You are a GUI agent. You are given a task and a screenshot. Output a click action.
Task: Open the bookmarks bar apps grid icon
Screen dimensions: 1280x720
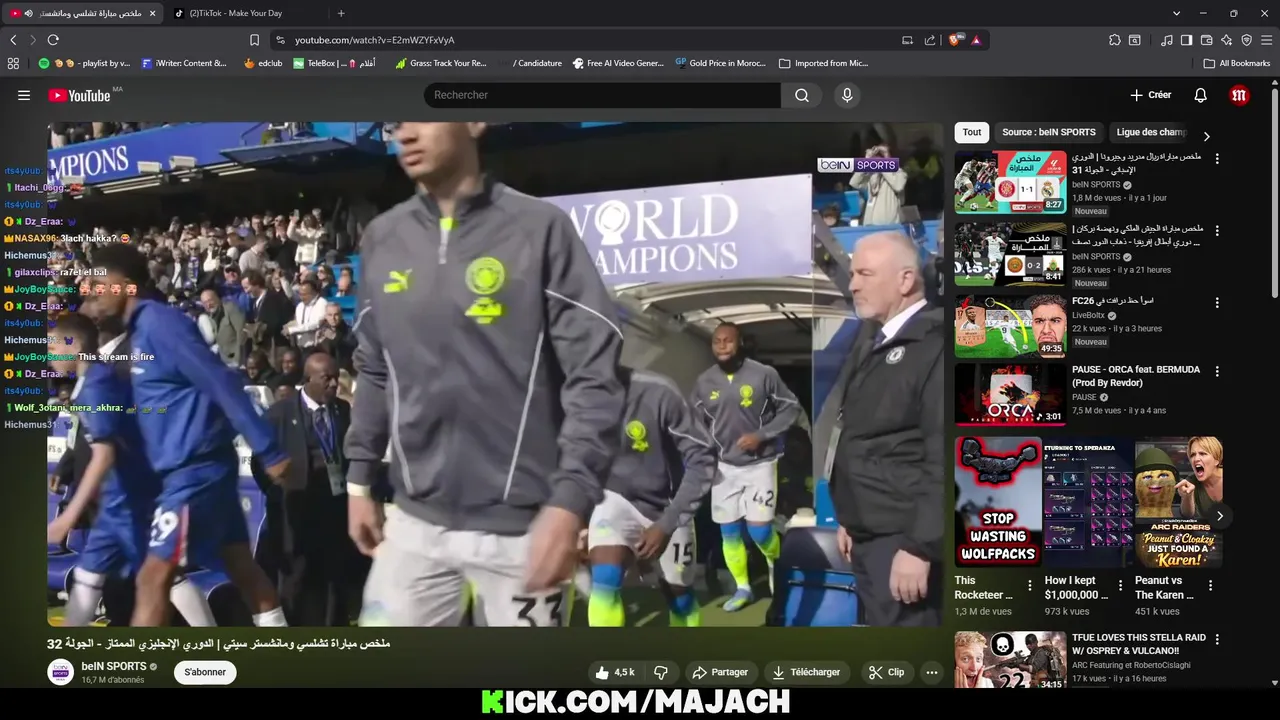pos(13,63)
